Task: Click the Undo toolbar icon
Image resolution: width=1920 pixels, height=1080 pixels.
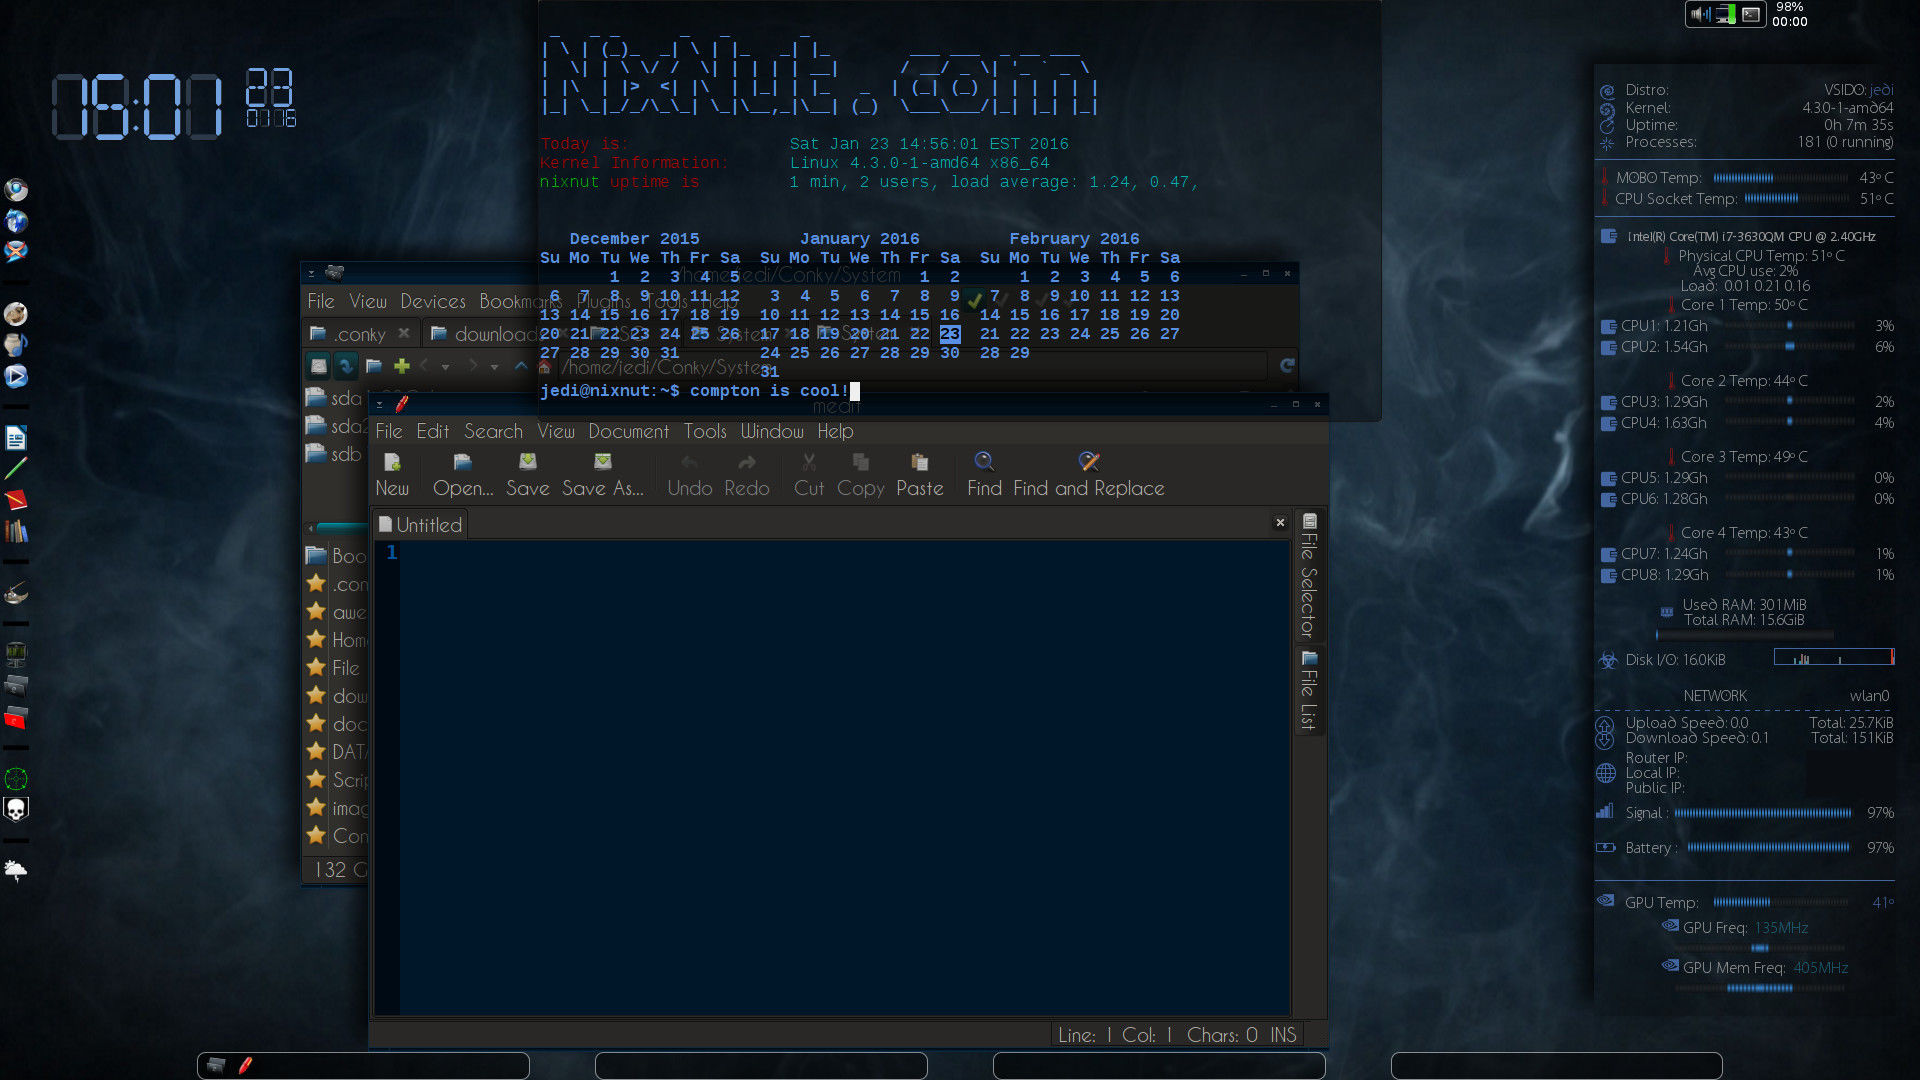Action: click(x=689, y=462)
